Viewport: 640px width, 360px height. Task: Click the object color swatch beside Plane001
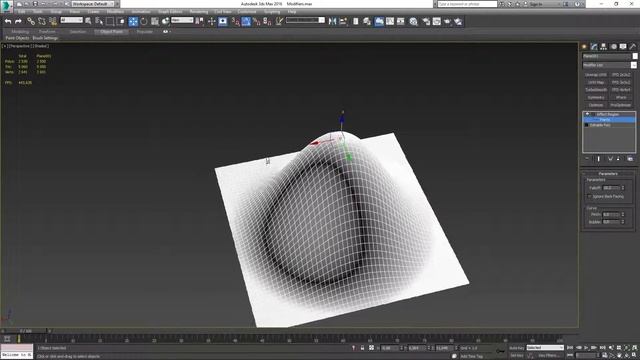[x=635, y=56]
